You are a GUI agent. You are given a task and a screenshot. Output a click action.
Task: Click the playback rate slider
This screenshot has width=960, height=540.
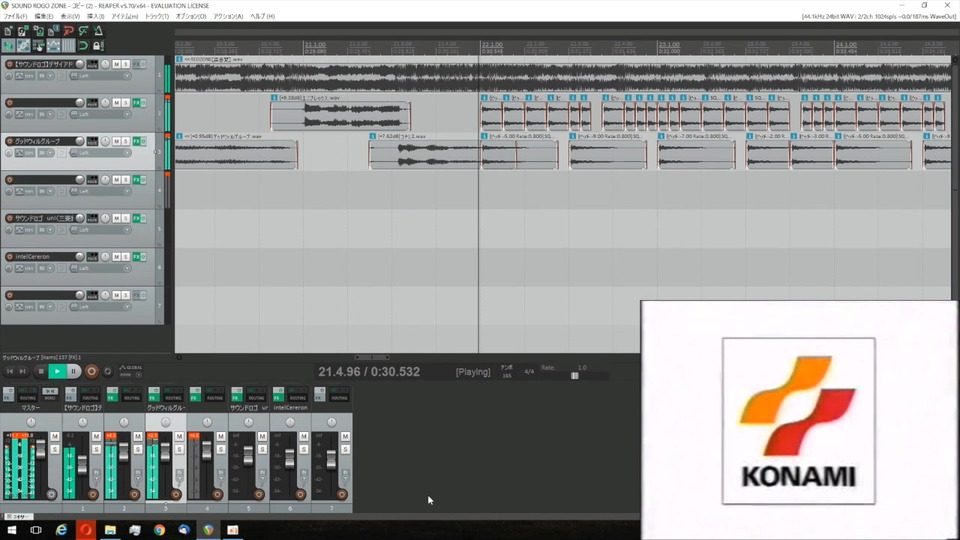575,375
